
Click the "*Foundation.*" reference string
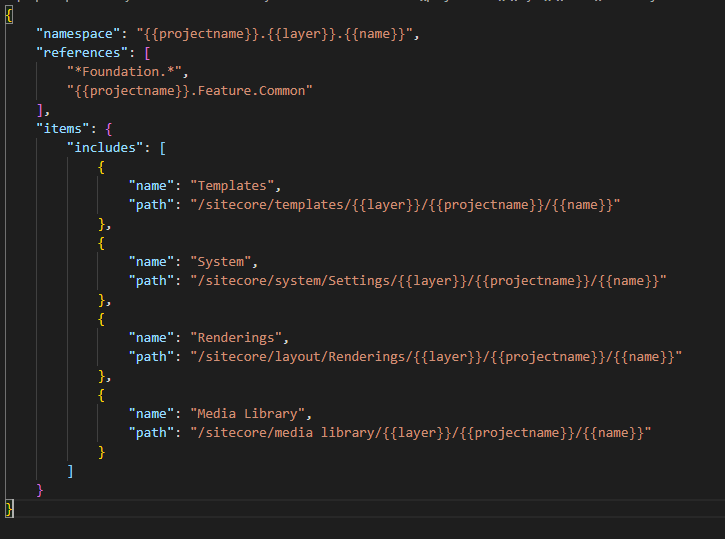click(x=124, y=72)
